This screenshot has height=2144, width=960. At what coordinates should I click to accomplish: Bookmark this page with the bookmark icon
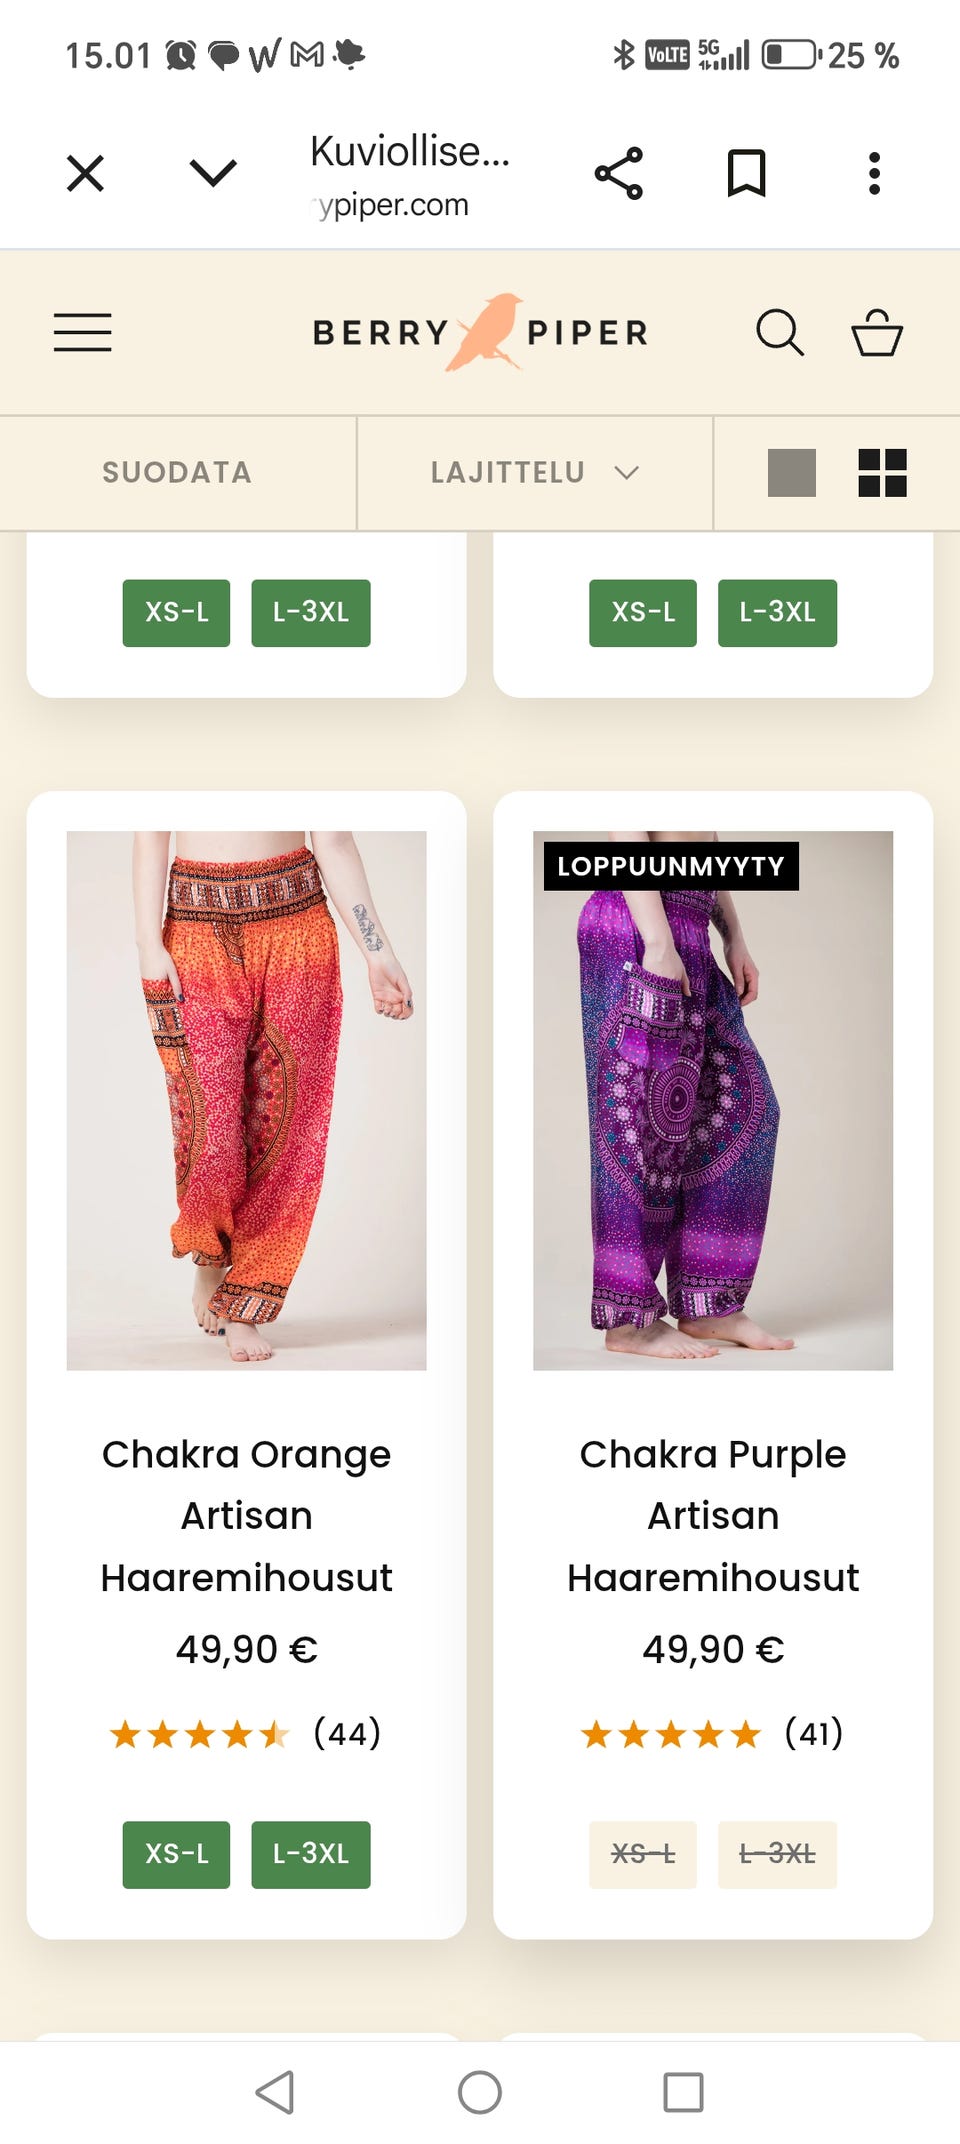click(x=746, y=173)
